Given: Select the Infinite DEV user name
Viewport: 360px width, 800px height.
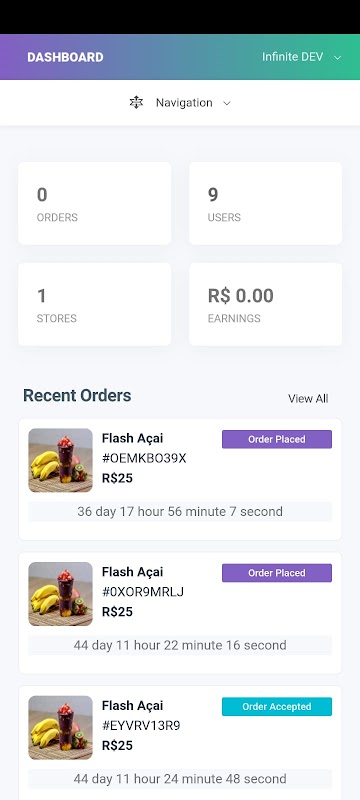Looking at the screenshot, I should (x=293, y=57).
